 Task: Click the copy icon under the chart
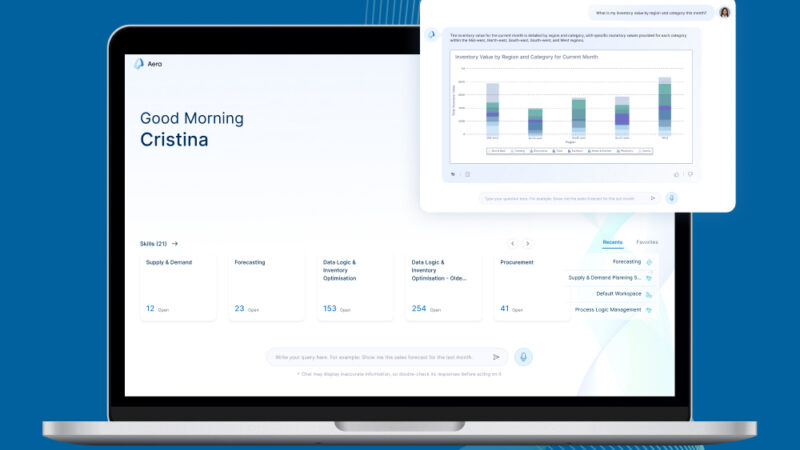point(467,174)
